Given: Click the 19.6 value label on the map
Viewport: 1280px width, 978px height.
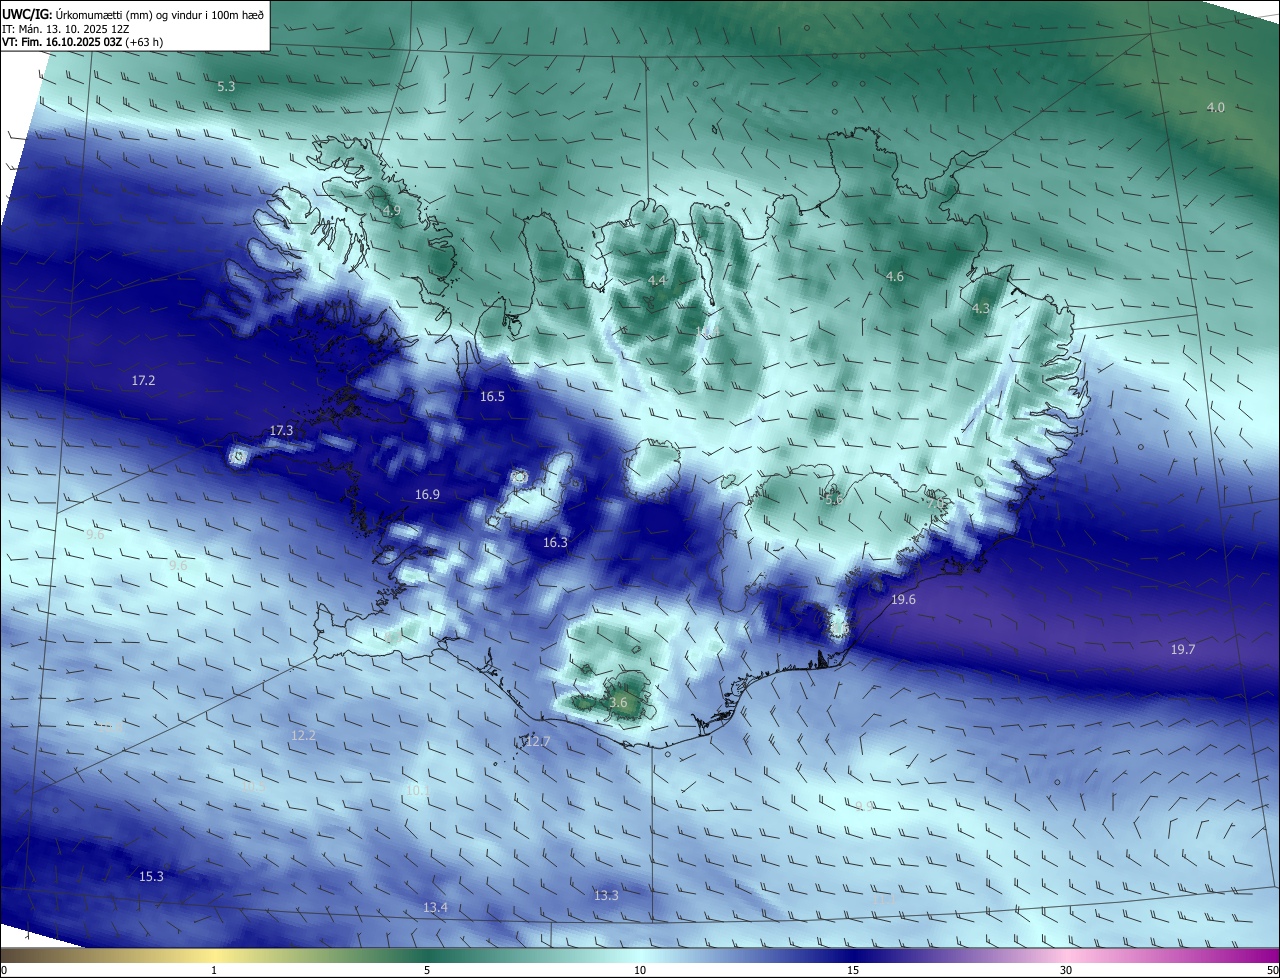Looking at the screenshot, I should (x=903, y=600).
